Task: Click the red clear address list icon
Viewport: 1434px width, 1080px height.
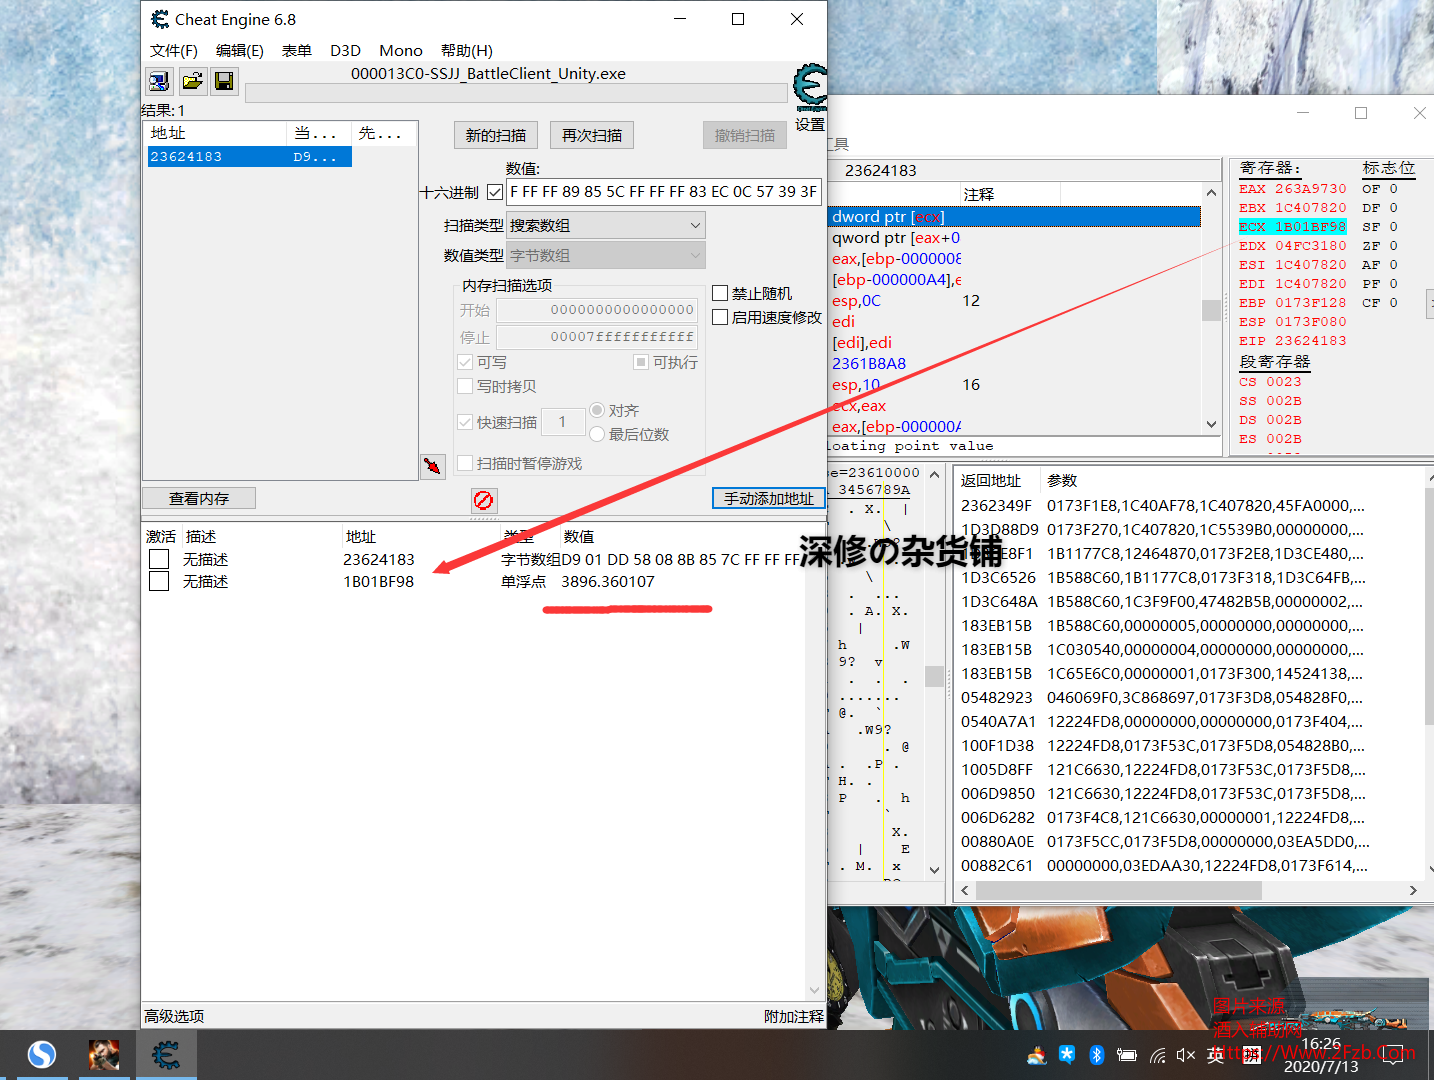Action: pos(484,500)
